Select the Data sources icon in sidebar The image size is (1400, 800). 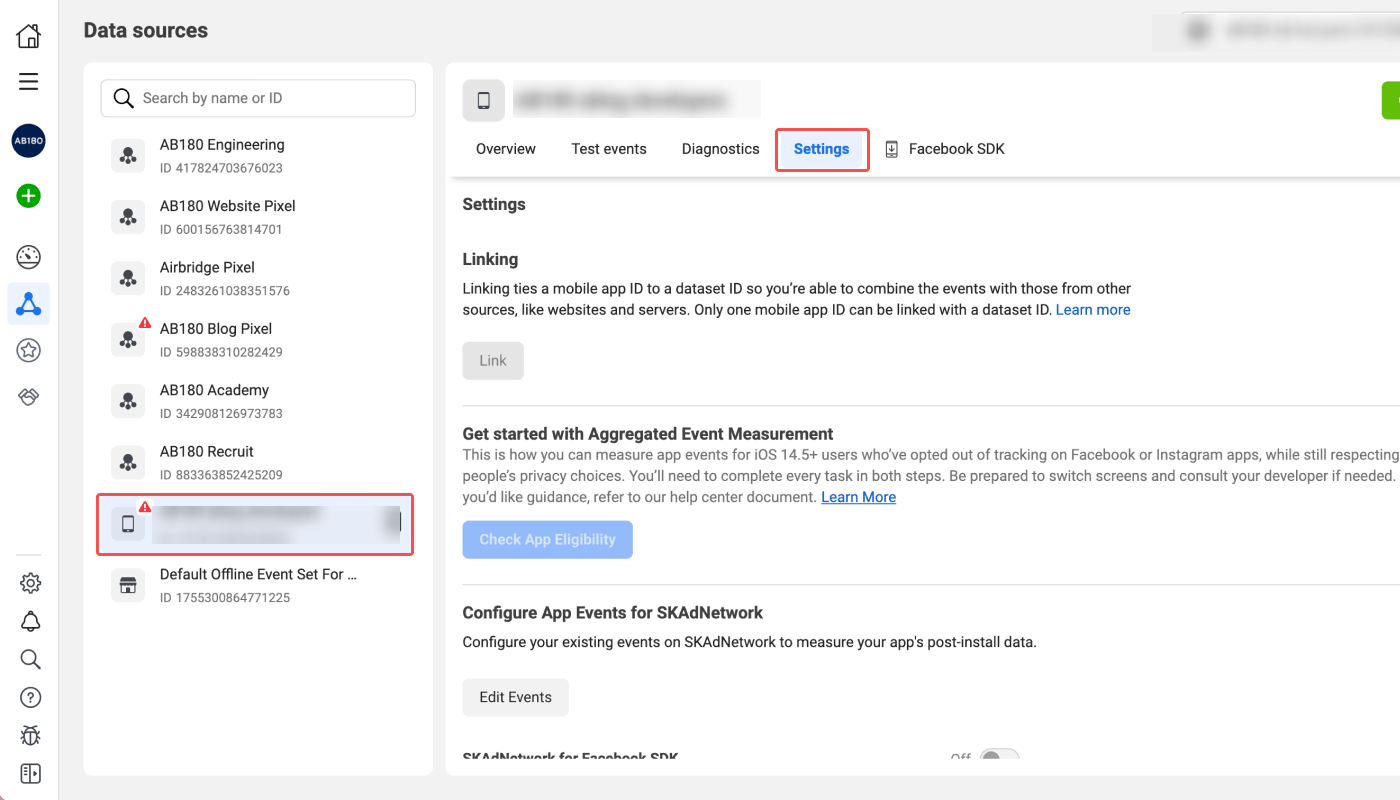pyautogui.click(x=29, y=303)
